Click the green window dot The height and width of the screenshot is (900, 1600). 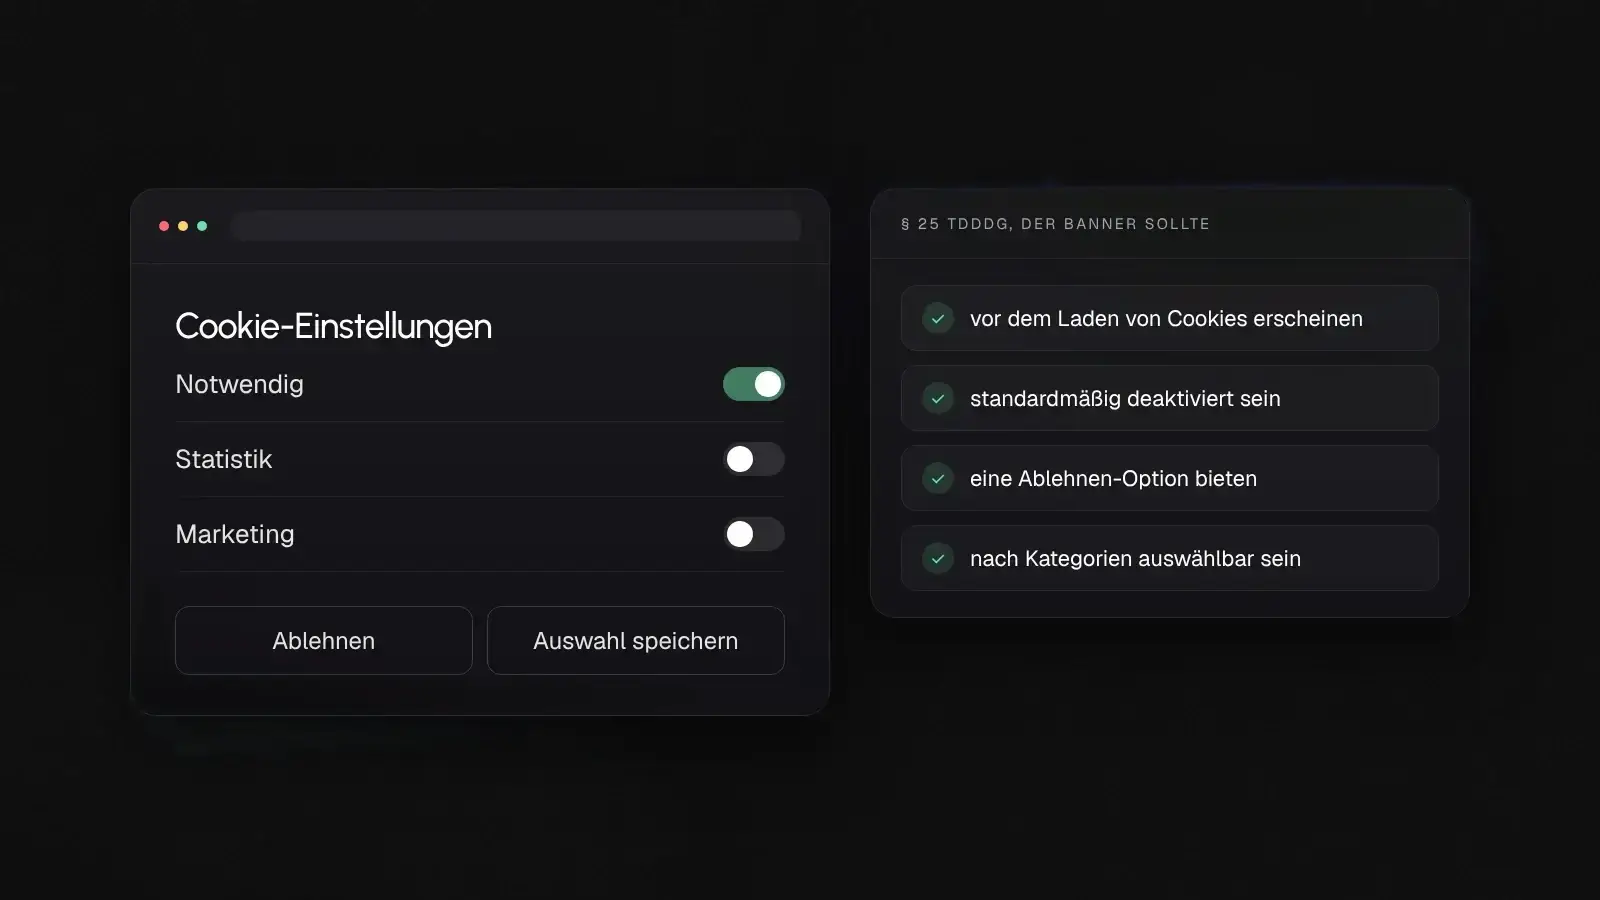tap(202, 226)
